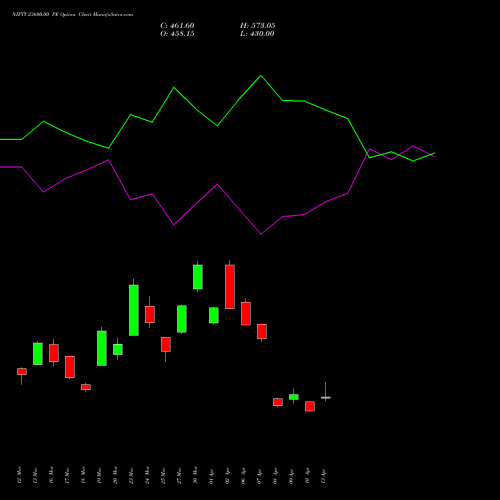Click the green candle above 27 Mar
Image resolution: width=500 pixels, height=500 pixels.
pyautogui.click(x=182, y=319)
